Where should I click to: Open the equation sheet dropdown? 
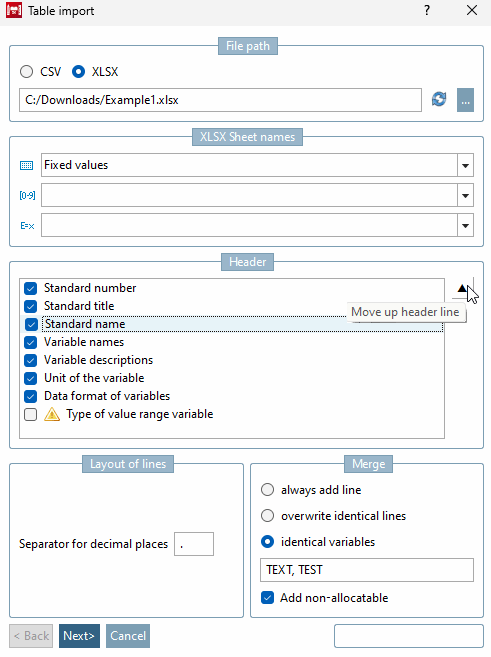tap(465, 225)
